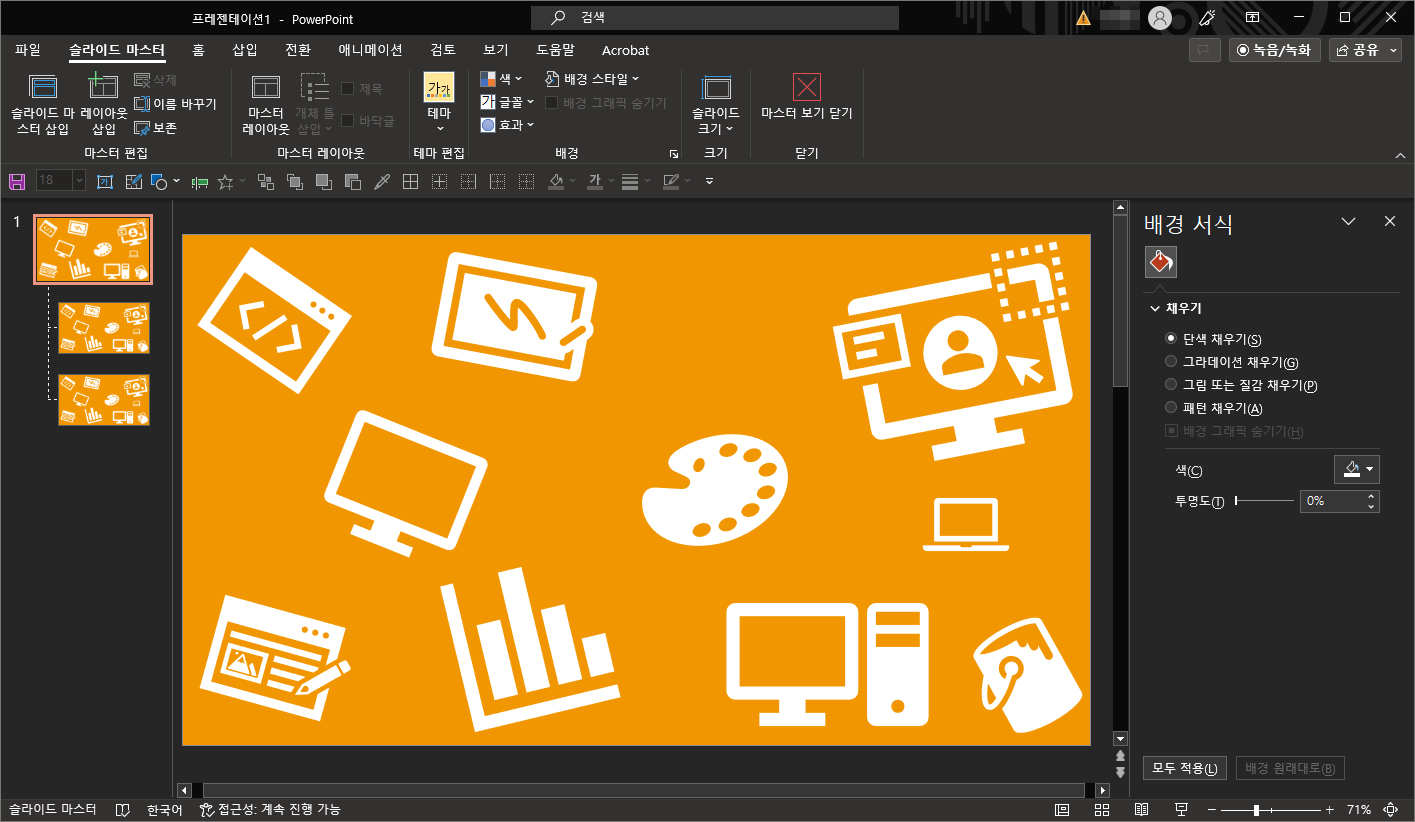The image size is (1415, 822).
Task: Click reading view icon in status bar
Action: click(1141, 809)
